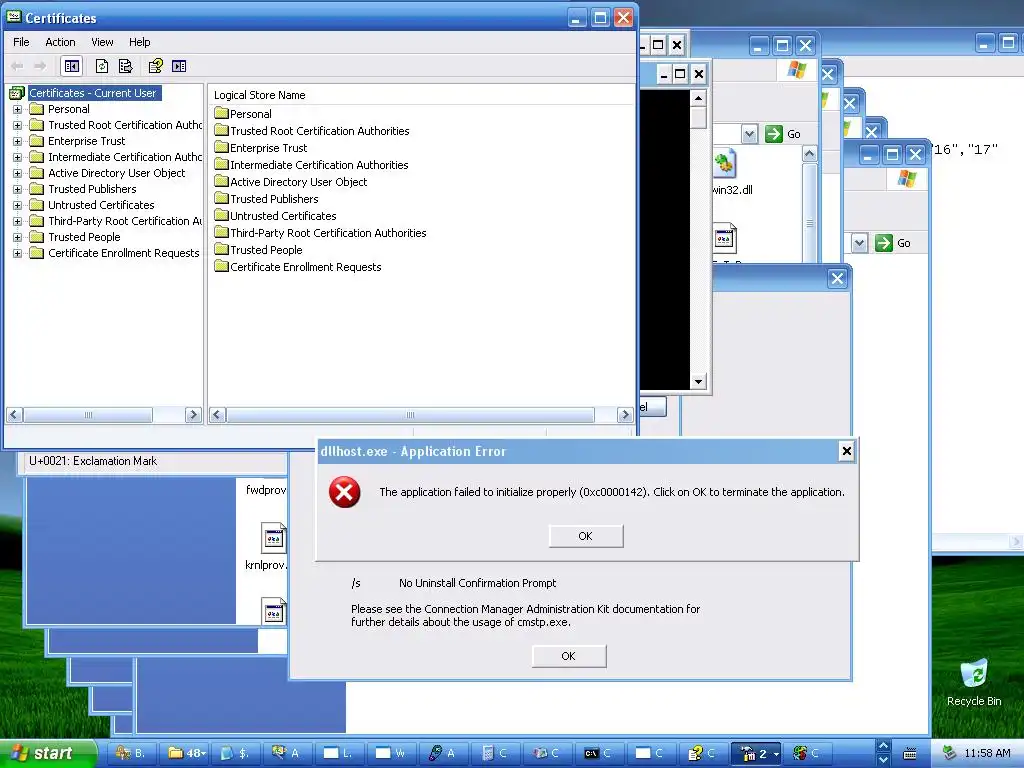This screenshot has height=768, width=1024.
Task: Expand the Intermediate Certification Authorities tree node
Action: (18, 157)
